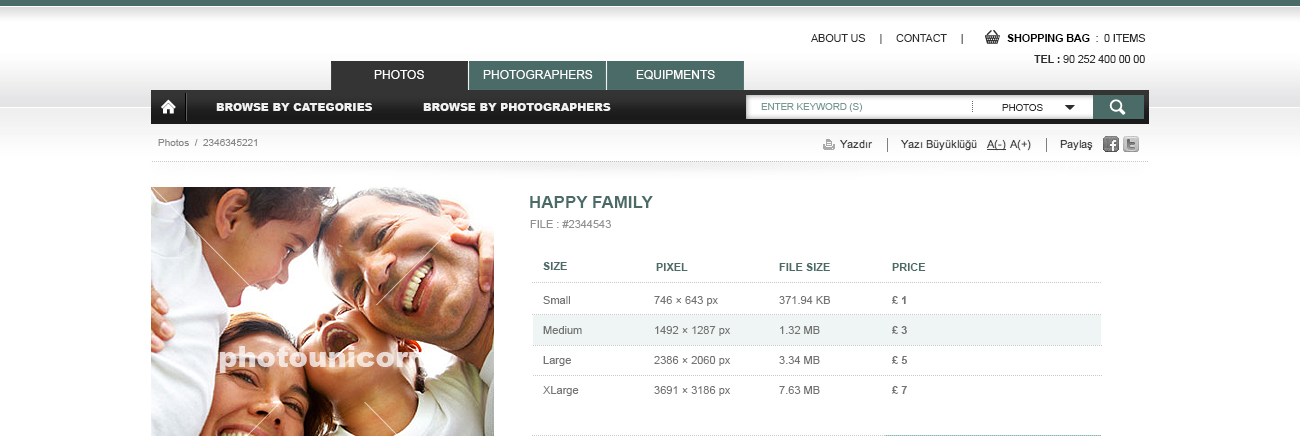This screenshot has width=1300, height=436.
Task: Open BROWSE BY PHOTOGRAPHERS menu
Action: coord(517,107)
